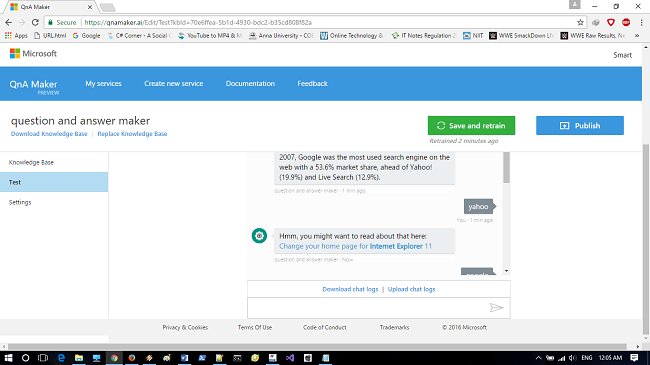
Task: Click the chat panel scrollbar thumb
Action: click(x=506, y=167)
